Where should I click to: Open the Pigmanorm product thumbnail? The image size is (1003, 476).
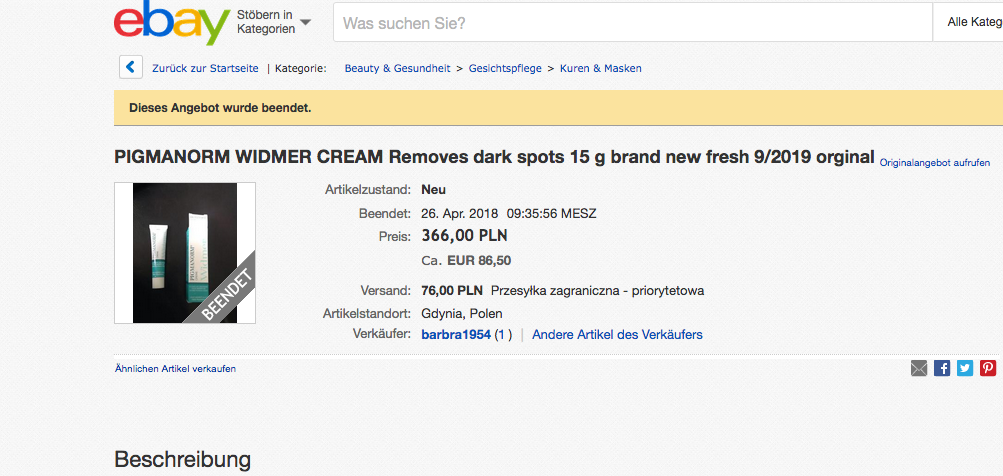(x=185, y=253)
